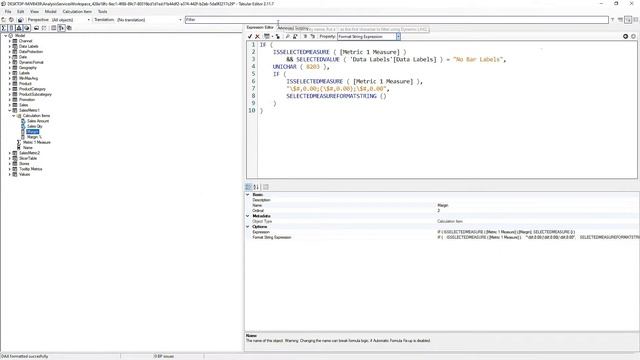This screenshot has height=360, width=640.
Task: Open the Calculation Item menu
Action: tap(77, 11)
